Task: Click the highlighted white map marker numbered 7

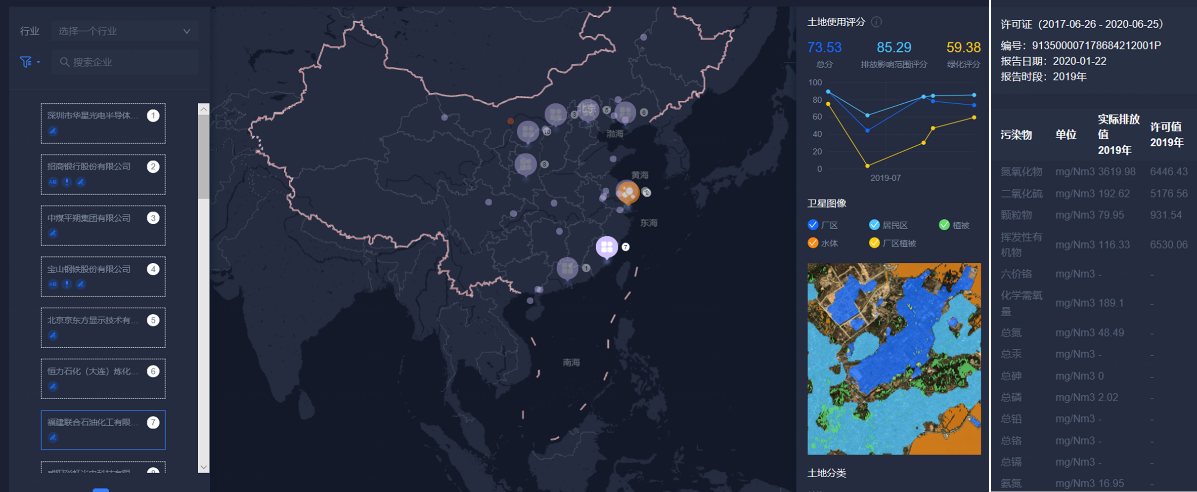Action: [606, 246]
